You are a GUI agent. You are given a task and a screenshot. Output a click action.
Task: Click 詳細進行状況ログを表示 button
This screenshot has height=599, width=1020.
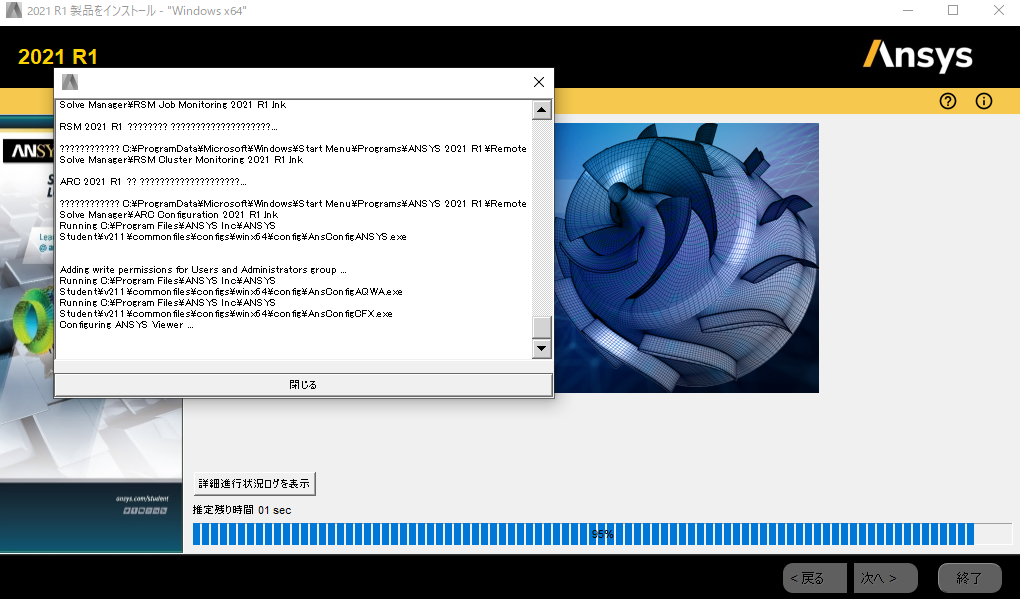coord(254,484)
